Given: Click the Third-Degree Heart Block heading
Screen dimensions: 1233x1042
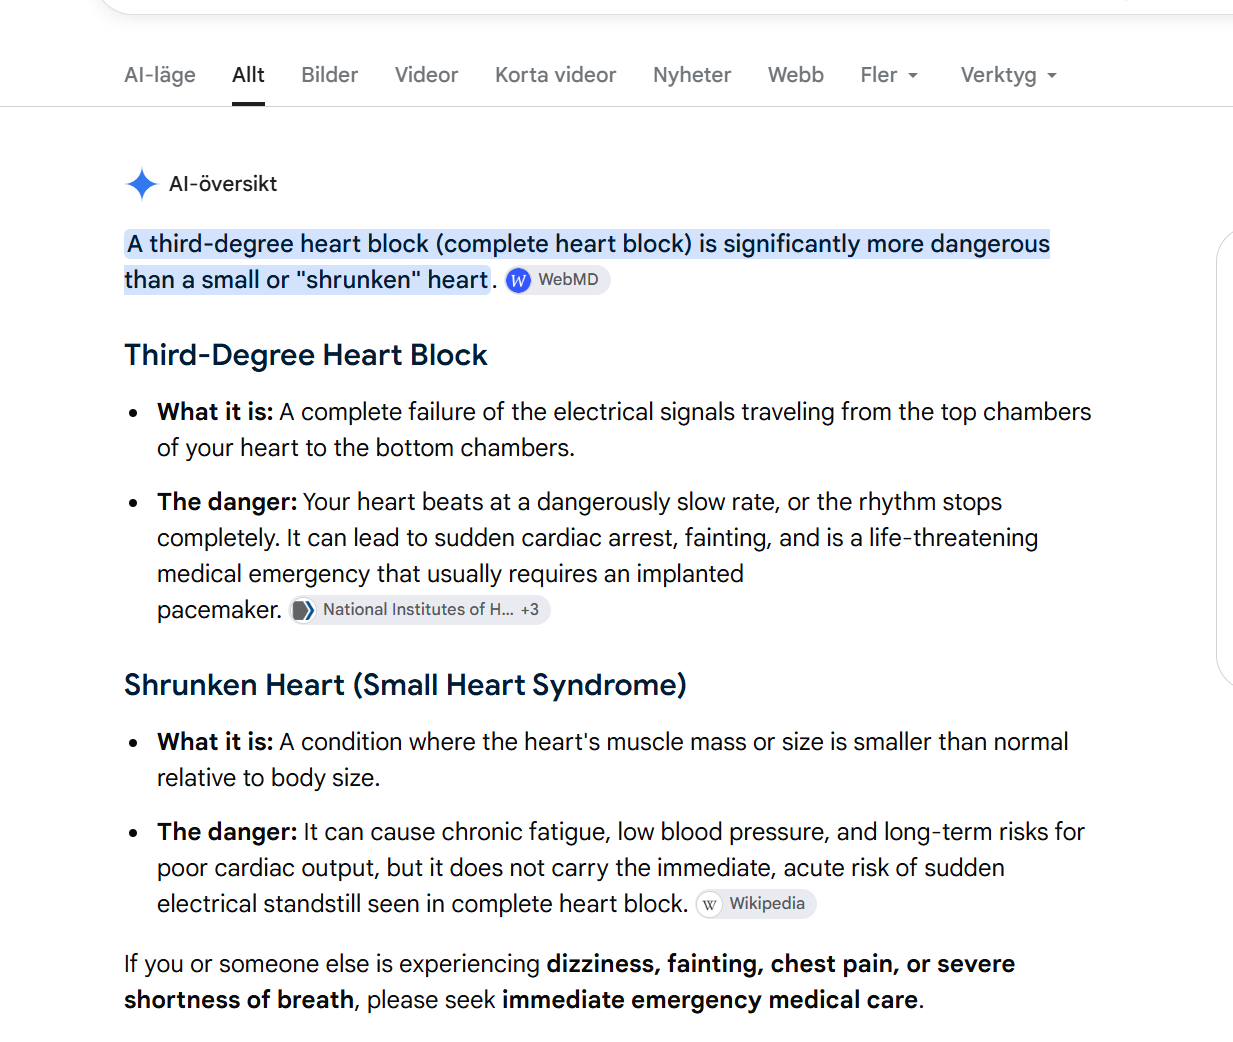Looking at the screenshot, I should pos(306,355).
